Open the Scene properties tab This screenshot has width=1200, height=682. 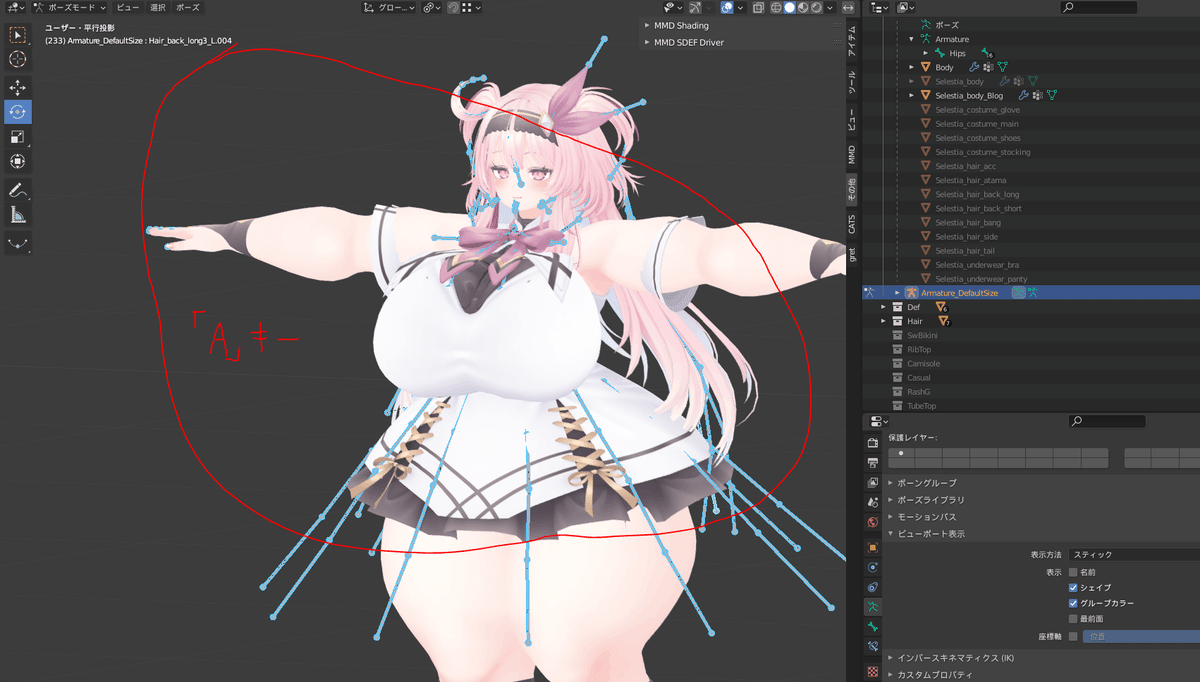(x=873, y=502)
